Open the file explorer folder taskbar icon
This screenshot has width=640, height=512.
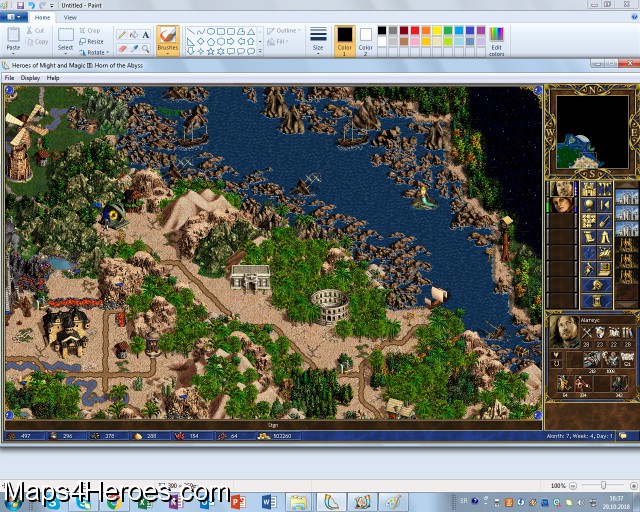pos(299,501)
